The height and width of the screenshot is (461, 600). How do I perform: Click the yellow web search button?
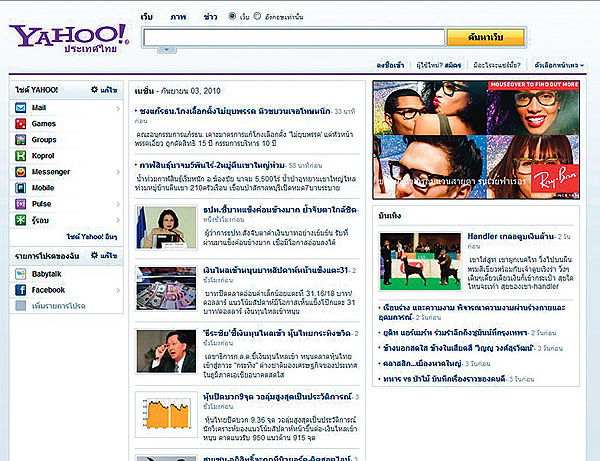coord(486,37)
